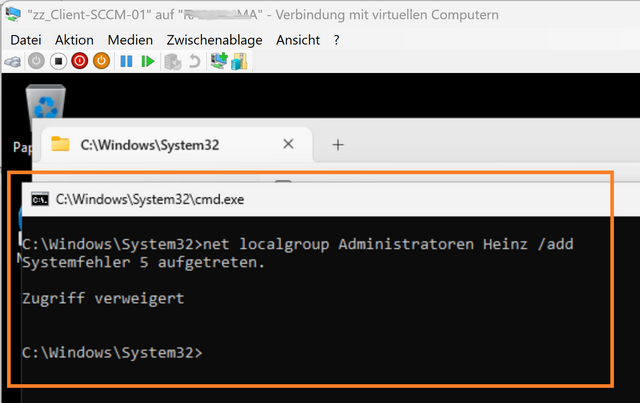Click the 'Systemfehler 5 aufgetreten.' line
Image resolution: width=640 pixels, height=403 pixels.
[143, 262]
